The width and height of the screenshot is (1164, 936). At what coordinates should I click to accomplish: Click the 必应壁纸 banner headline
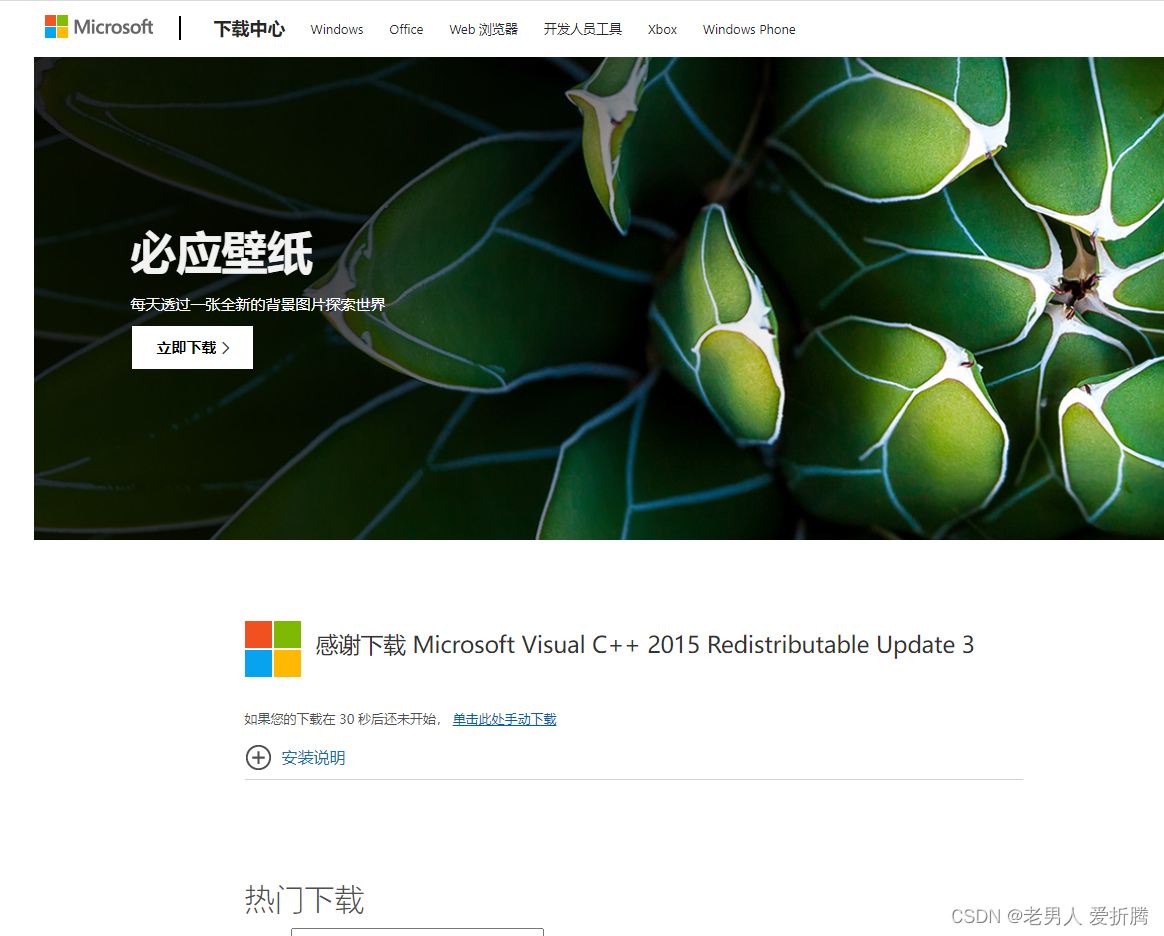[x=221, y=253]
